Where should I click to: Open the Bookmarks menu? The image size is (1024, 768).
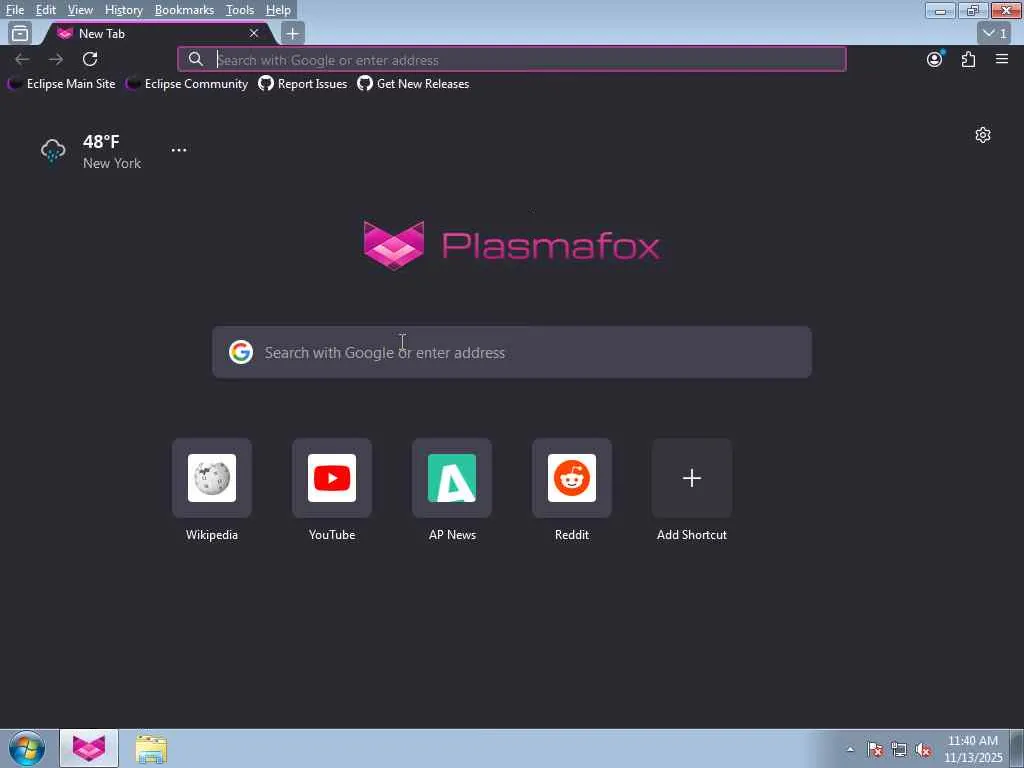point(184,10)
